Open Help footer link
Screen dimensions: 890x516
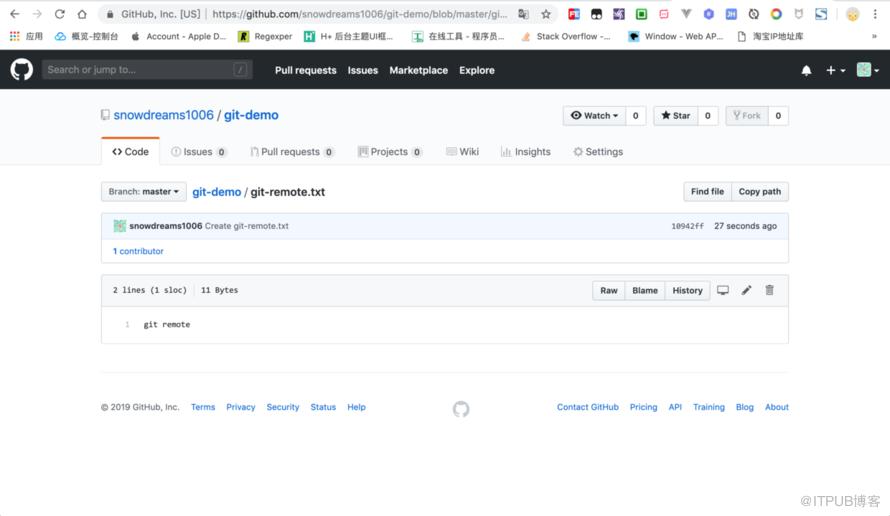point(356,407)
